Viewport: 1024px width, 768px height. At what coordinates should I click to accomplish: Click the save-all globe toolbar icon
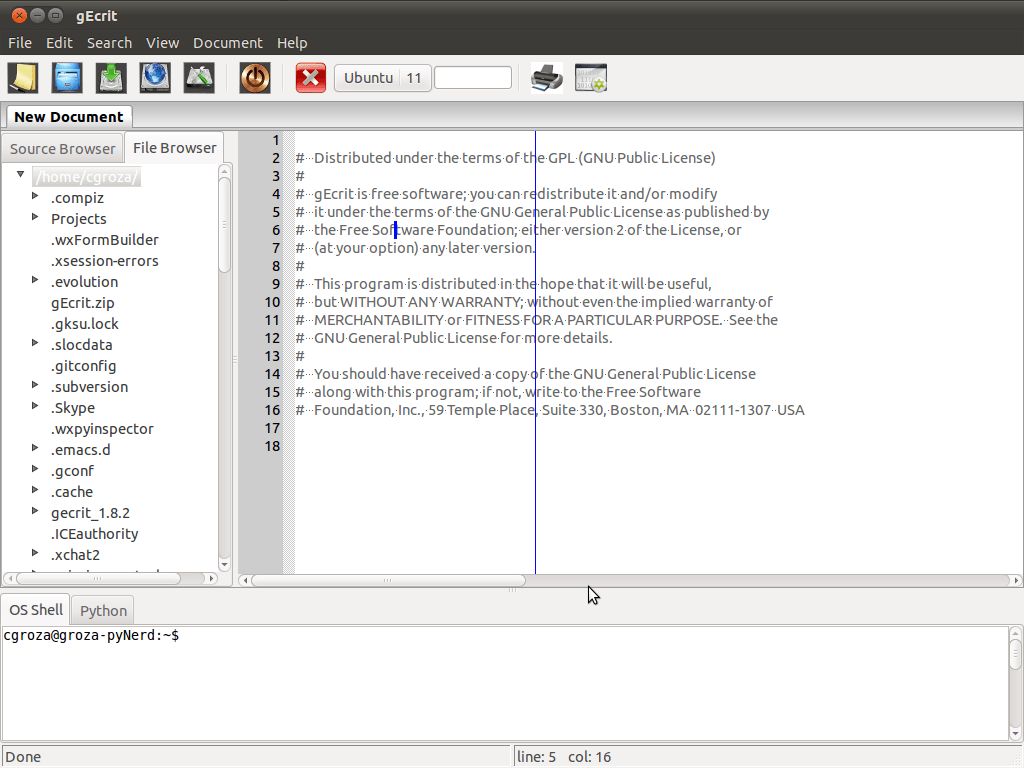point(154,77)
